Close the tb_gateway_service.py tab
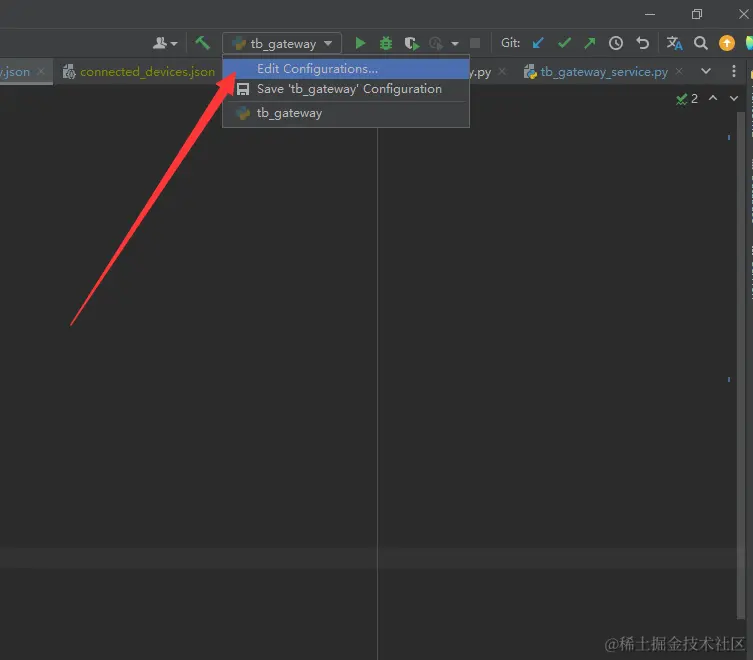Image resolution: width=753 pixels, height=660 pixels. (679, 71)
